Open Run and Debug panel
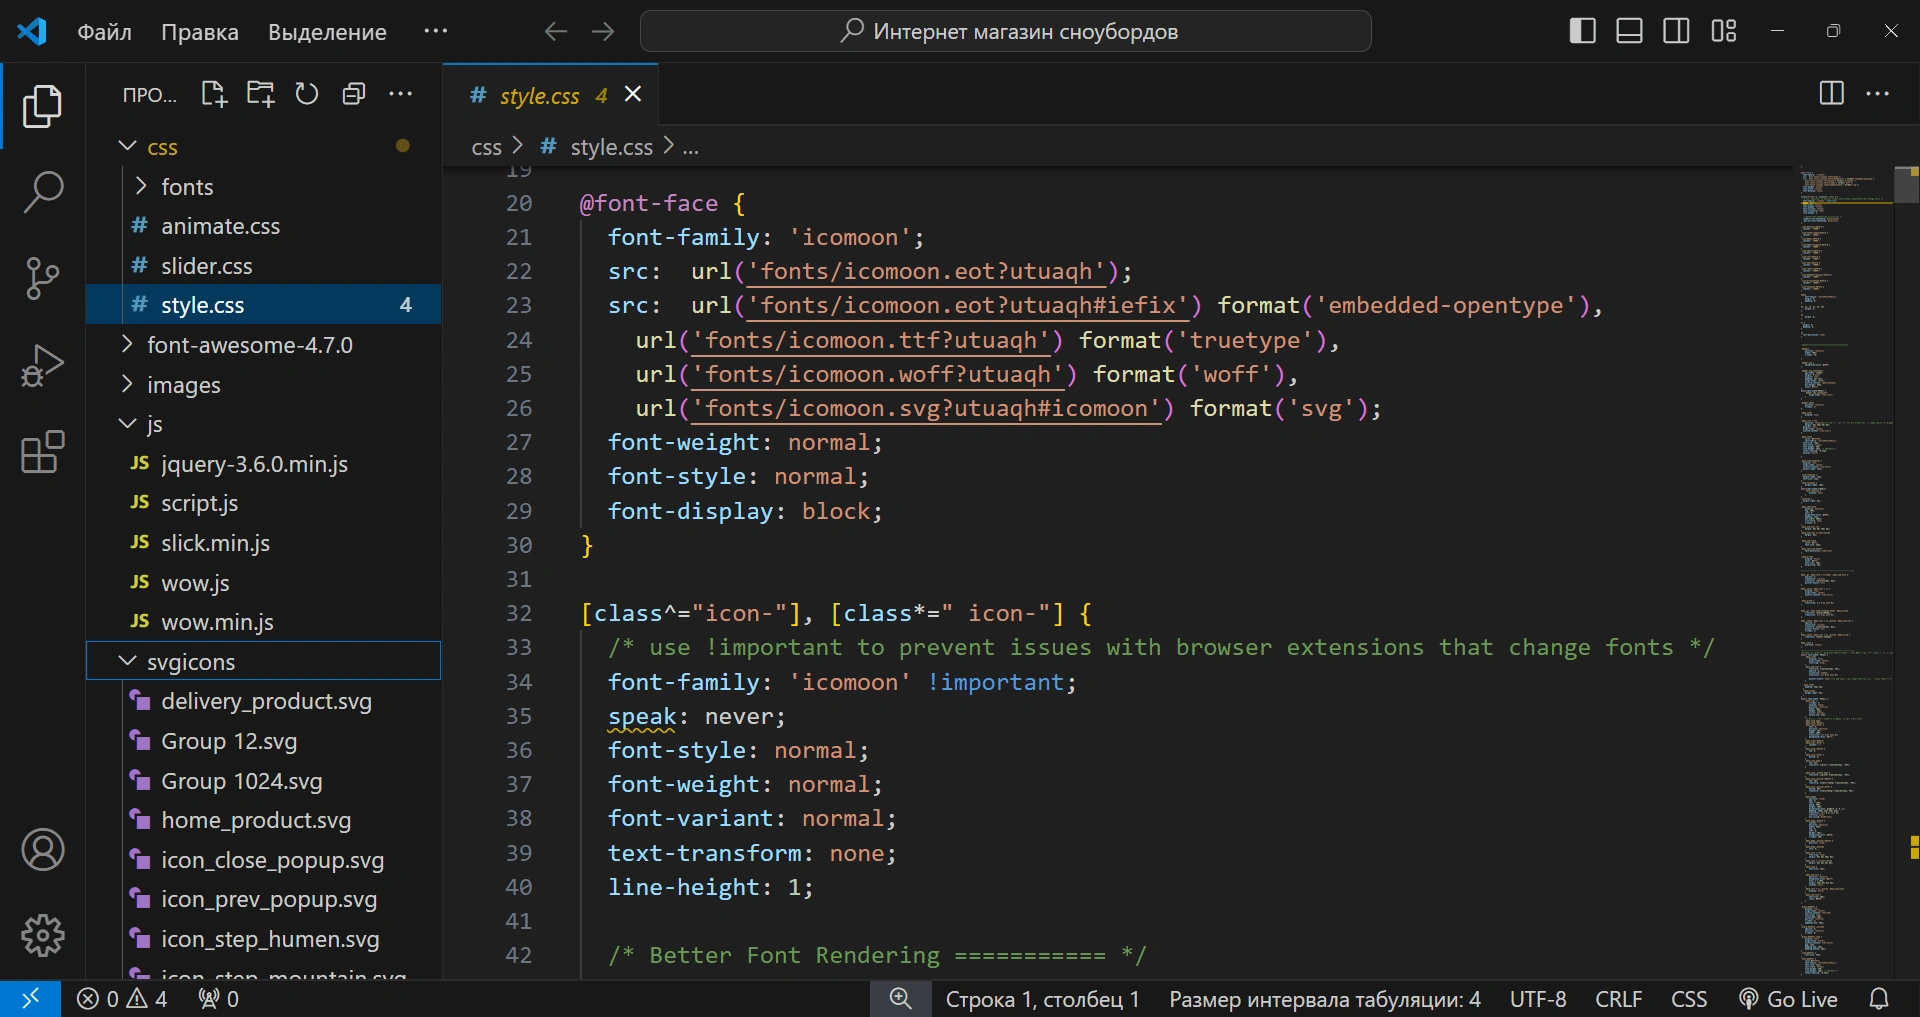The width and height of the screenshot is (1920, 1017). tap(42, 365)
